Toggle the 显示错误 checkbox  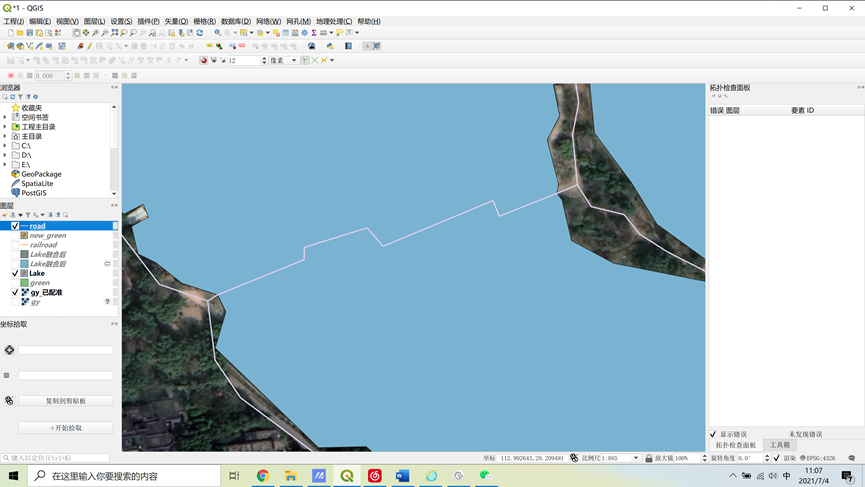(713, 434)
